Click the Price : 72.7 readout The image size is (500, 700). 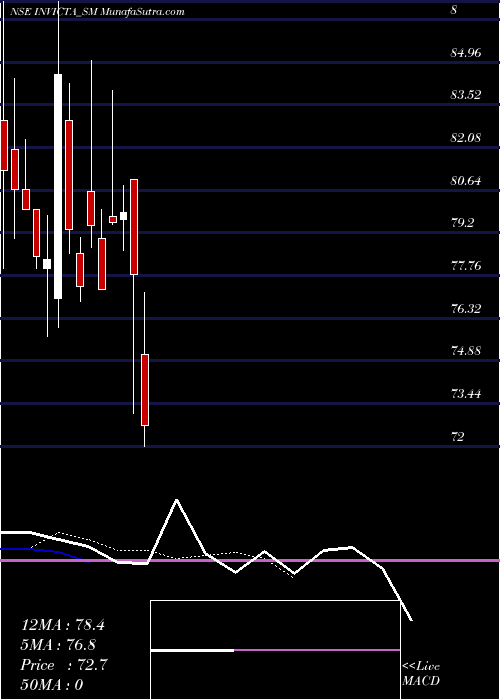tap(64, 665)
